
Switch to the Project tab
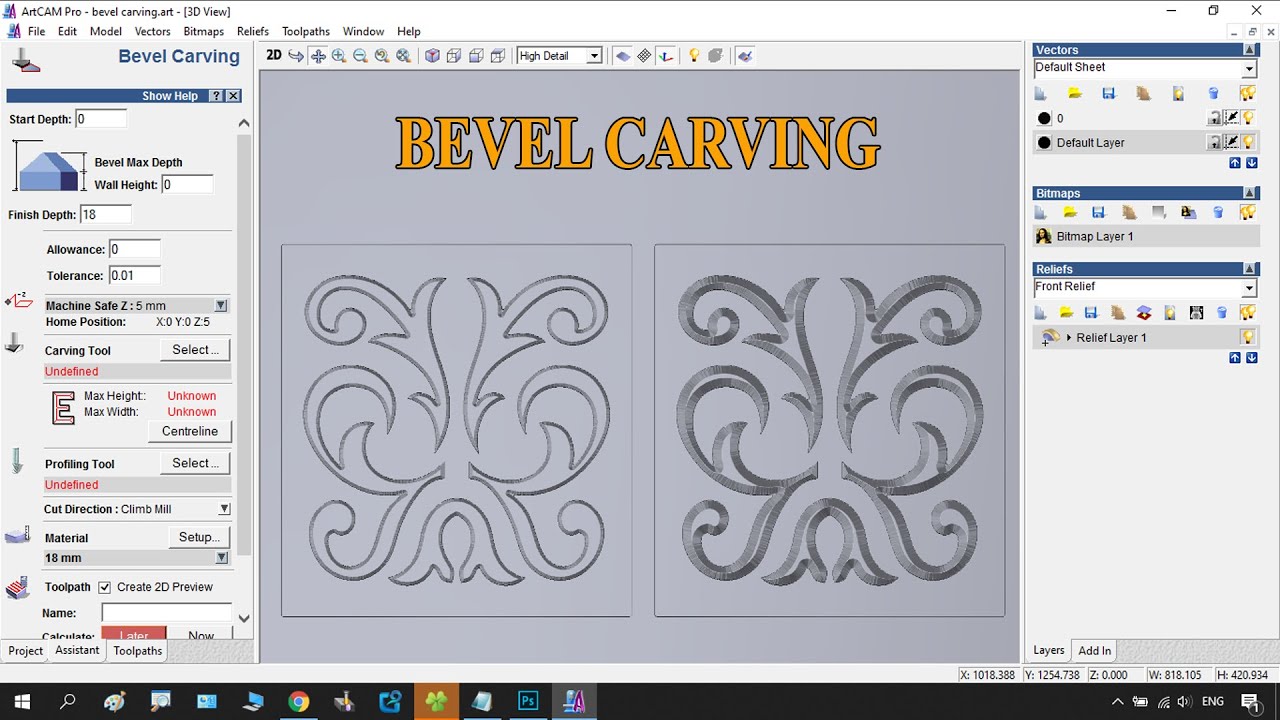26,651
